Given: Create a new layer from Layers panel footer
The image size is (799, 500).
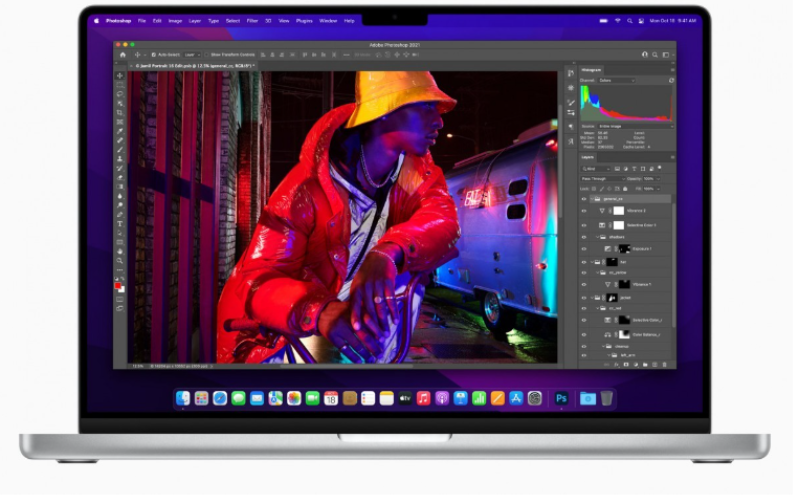Looking at the screenshot, I should pos(655,364).
